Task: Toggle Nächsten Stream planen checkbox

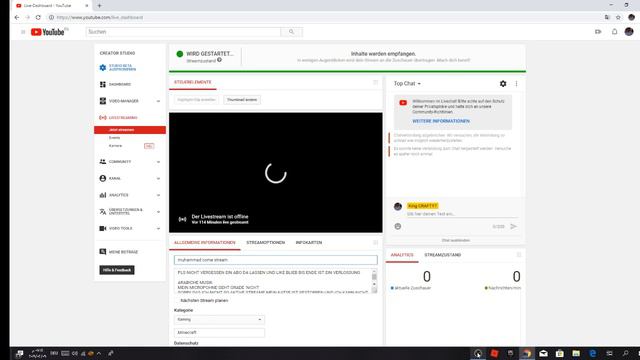Action: coord(177,300)
